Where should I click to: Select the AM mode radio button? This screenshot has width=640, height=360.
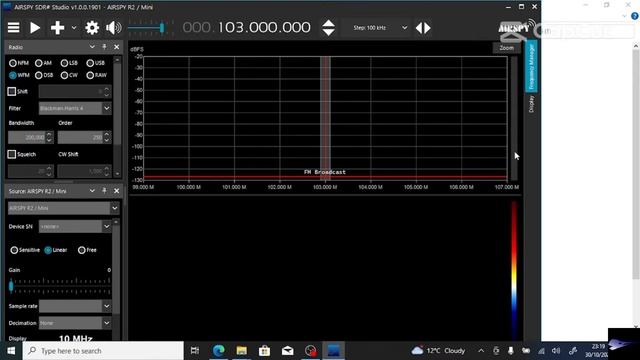[38, 63]
